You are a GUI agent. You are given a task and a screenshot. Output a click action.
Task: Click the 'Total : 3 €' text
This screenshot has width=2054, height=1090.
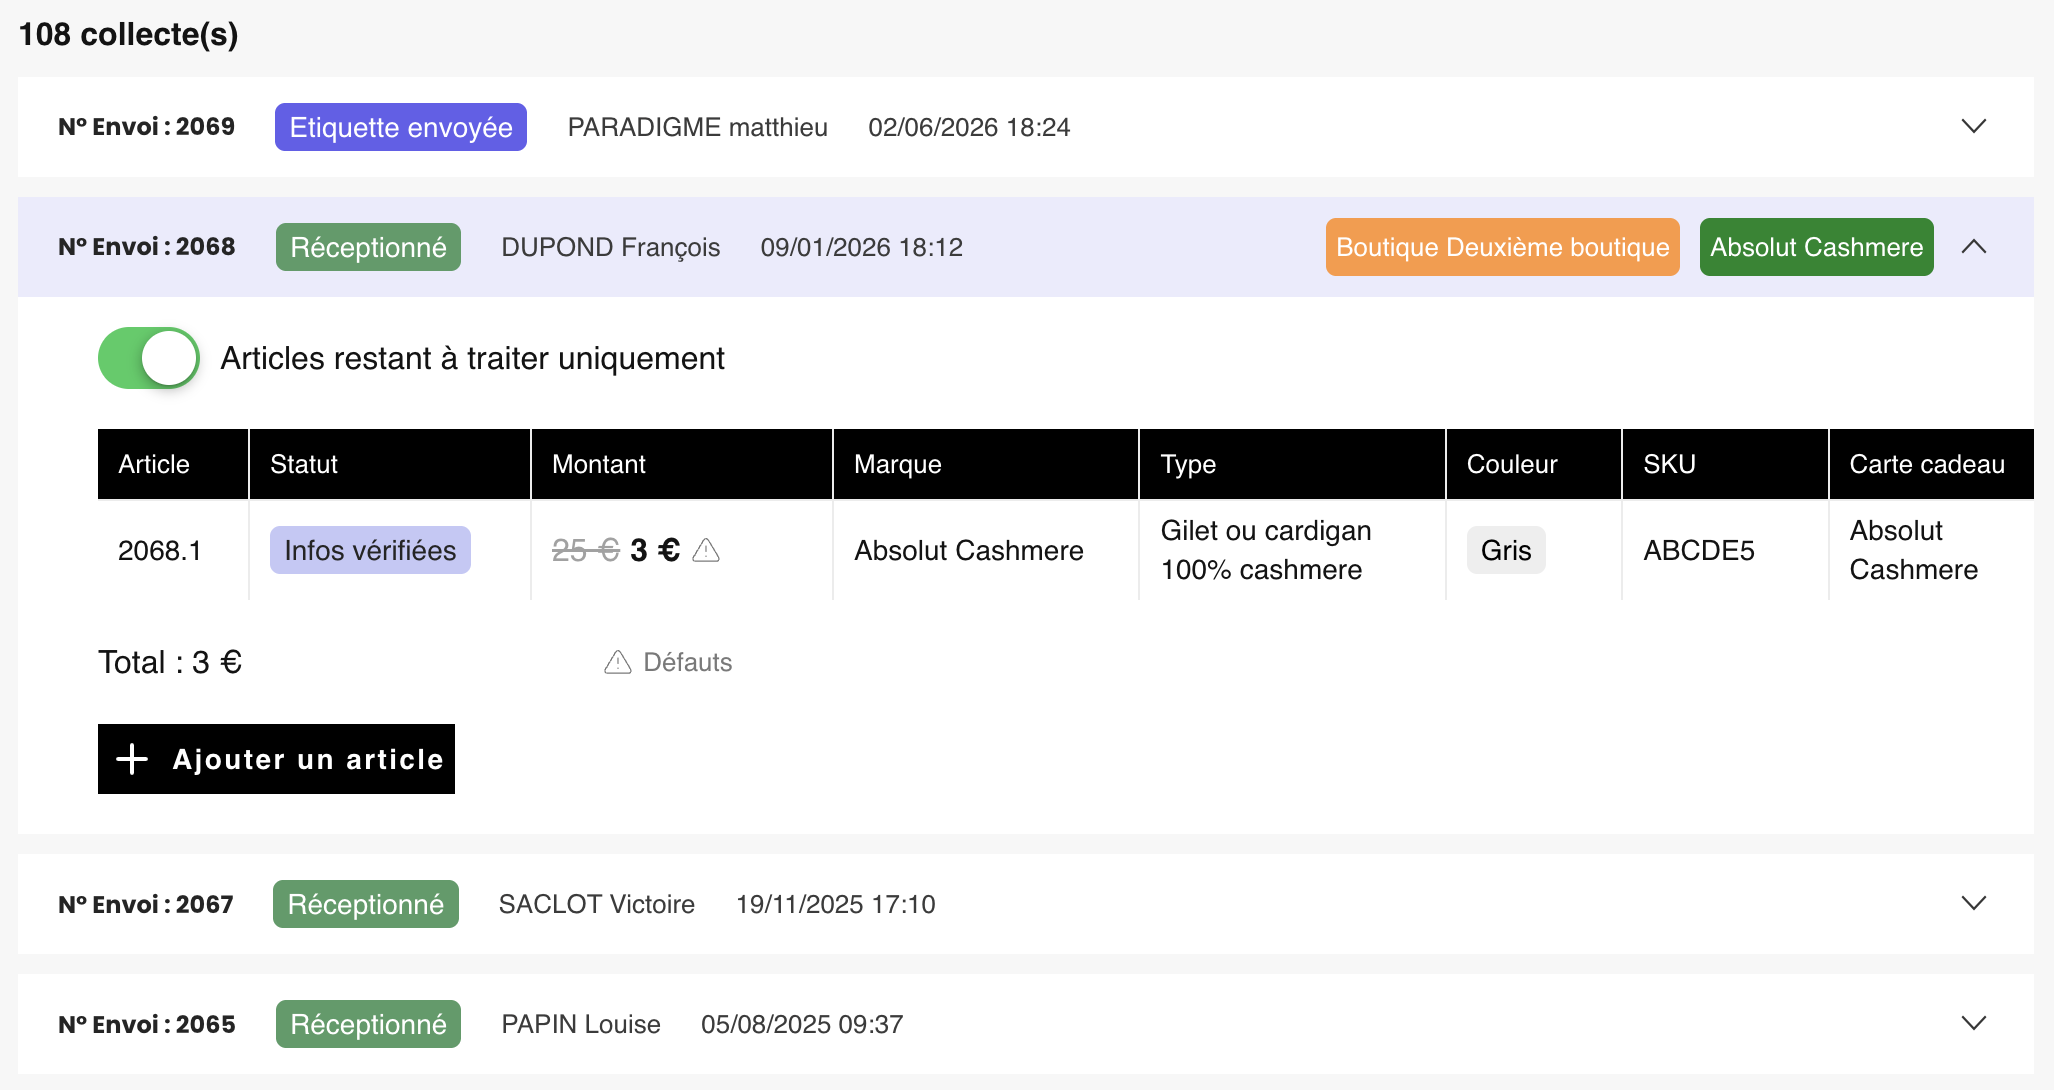[x=170, y=662]
